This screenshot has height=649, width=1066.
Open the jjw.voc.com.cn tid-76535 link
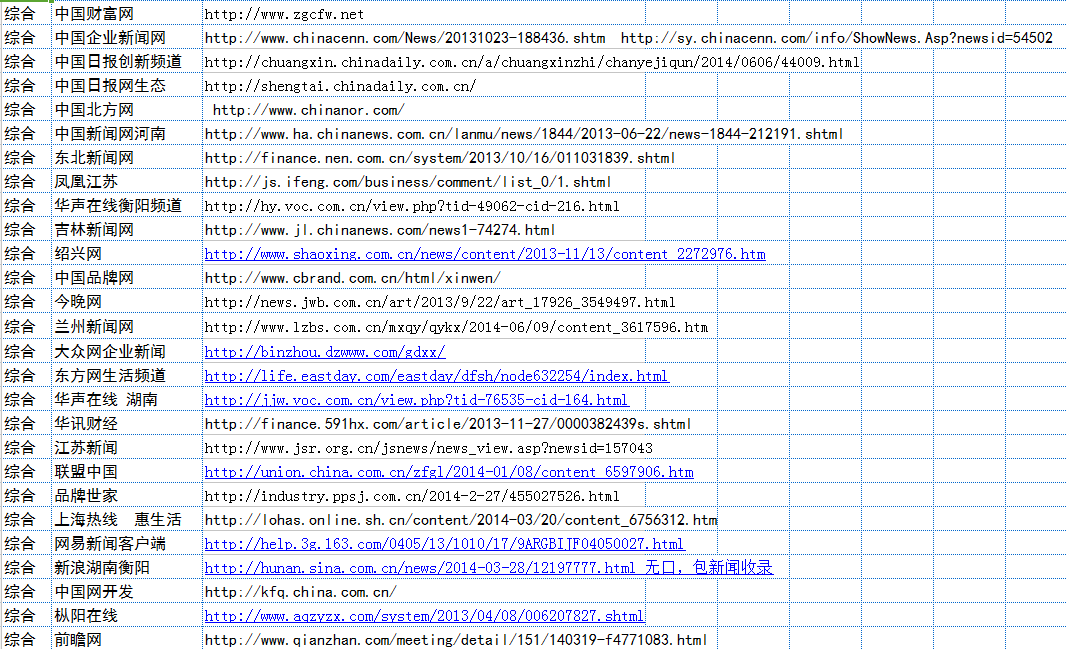click(x=417, y=400)
